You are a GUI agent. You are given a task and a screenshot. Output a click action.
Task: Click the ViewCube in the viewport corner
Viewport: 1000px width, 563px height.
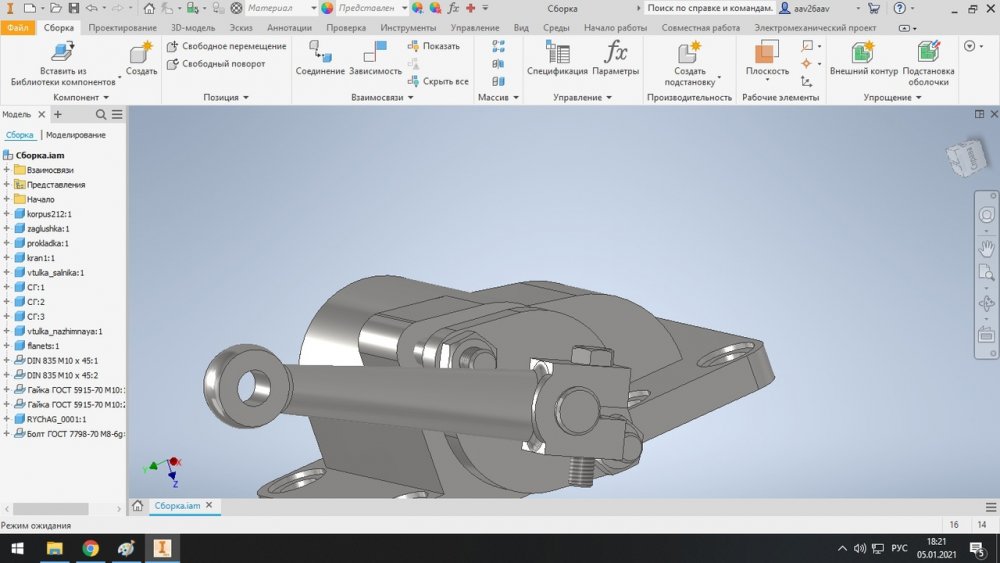pyautogui.click(x=964, y=157)
